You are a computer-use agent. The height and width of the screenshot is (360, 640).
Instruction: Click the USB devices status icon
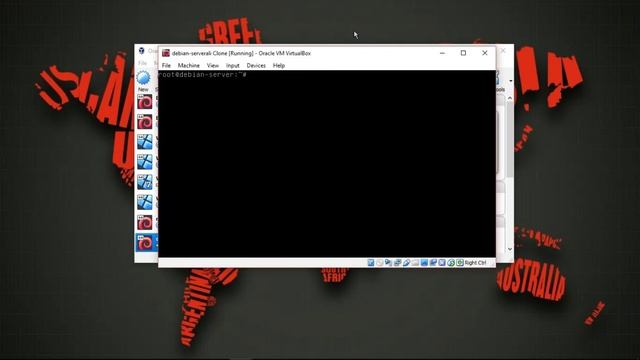click(407, 262)
